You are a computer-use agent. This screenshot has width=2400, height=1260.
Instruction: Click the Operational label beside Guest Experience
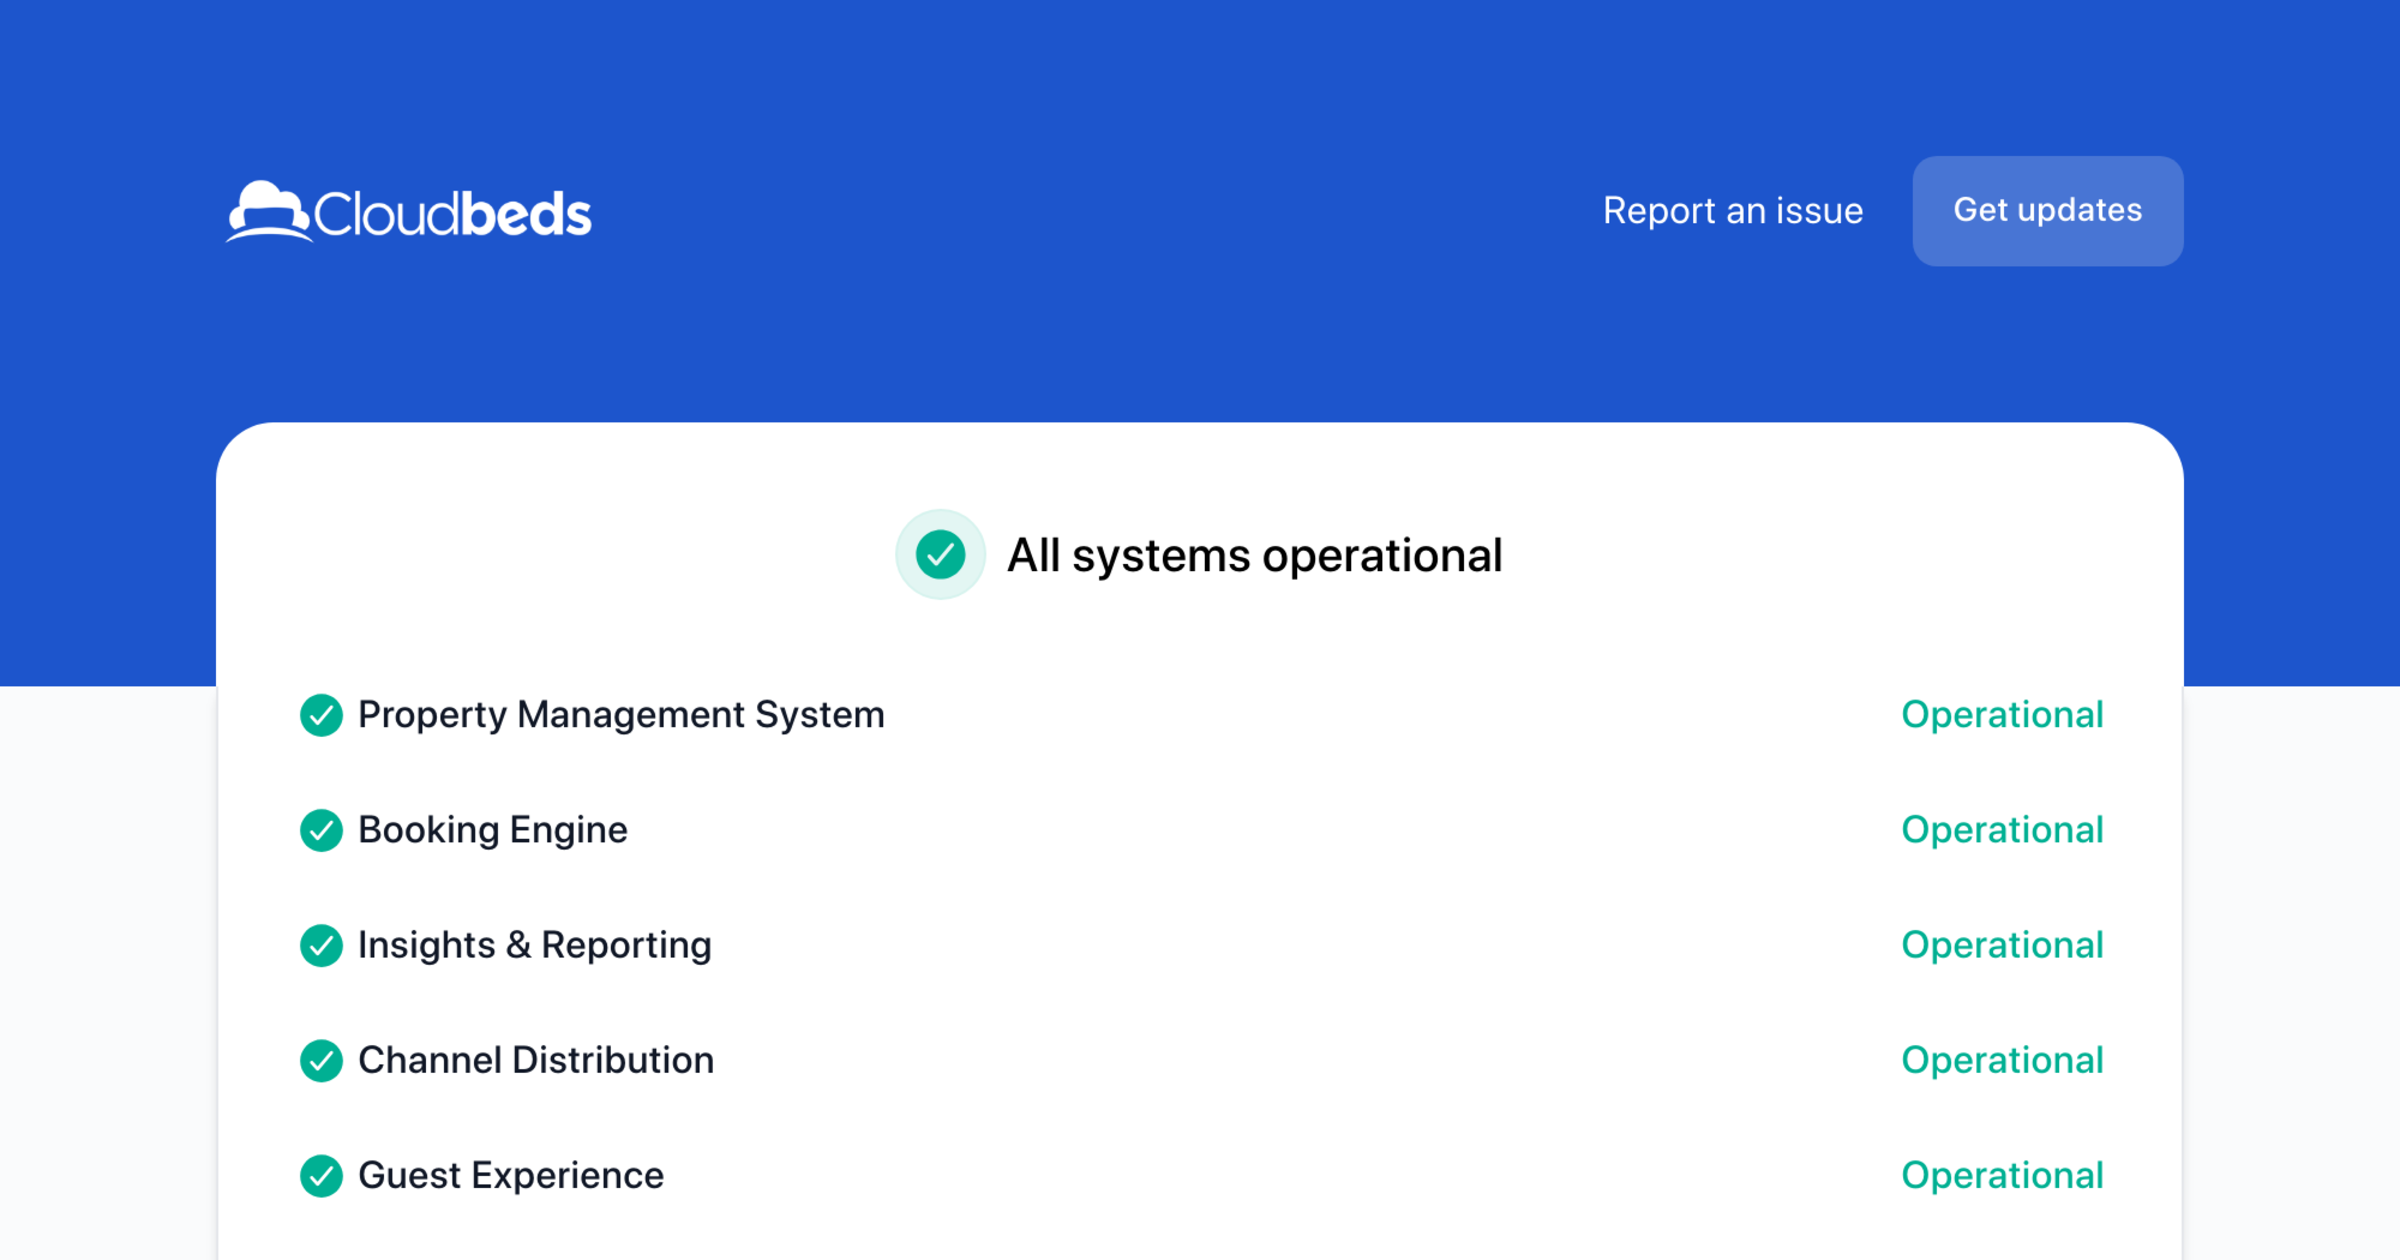(2003, 1175)
